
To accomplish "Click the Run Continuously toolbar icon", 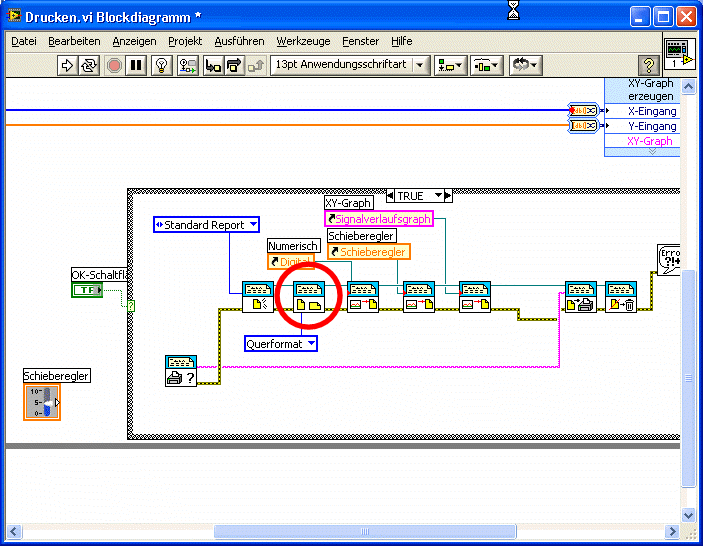I will click(x=89, y=65).
